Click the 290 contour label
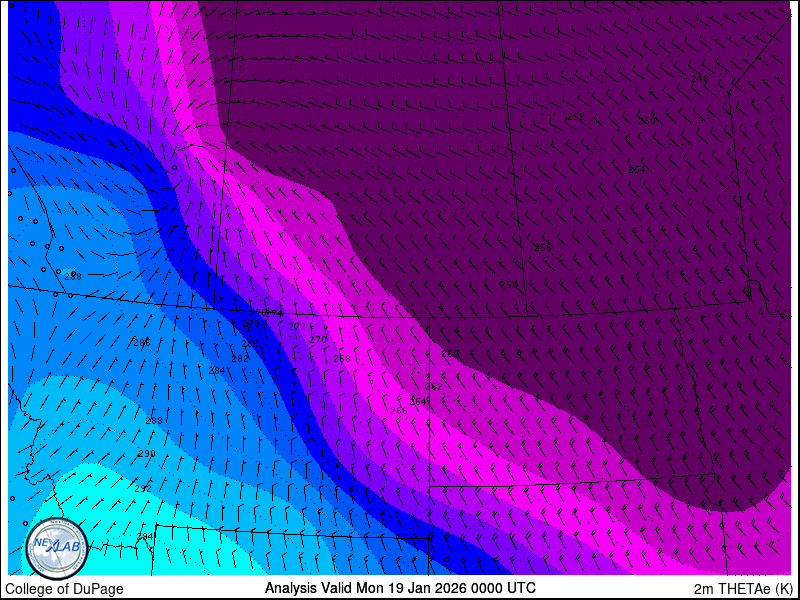 click(146, 454)
